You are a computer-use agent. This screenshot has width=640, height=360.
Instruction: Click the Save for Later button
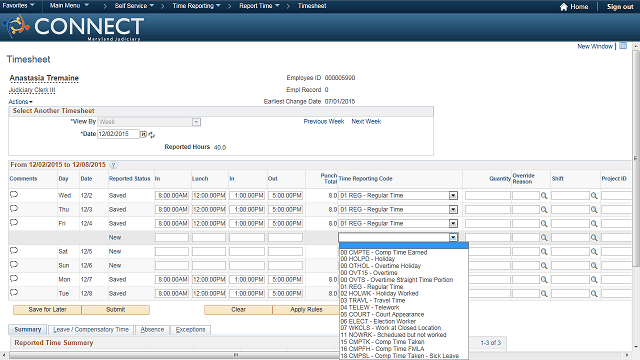click(x=47, y=310)
